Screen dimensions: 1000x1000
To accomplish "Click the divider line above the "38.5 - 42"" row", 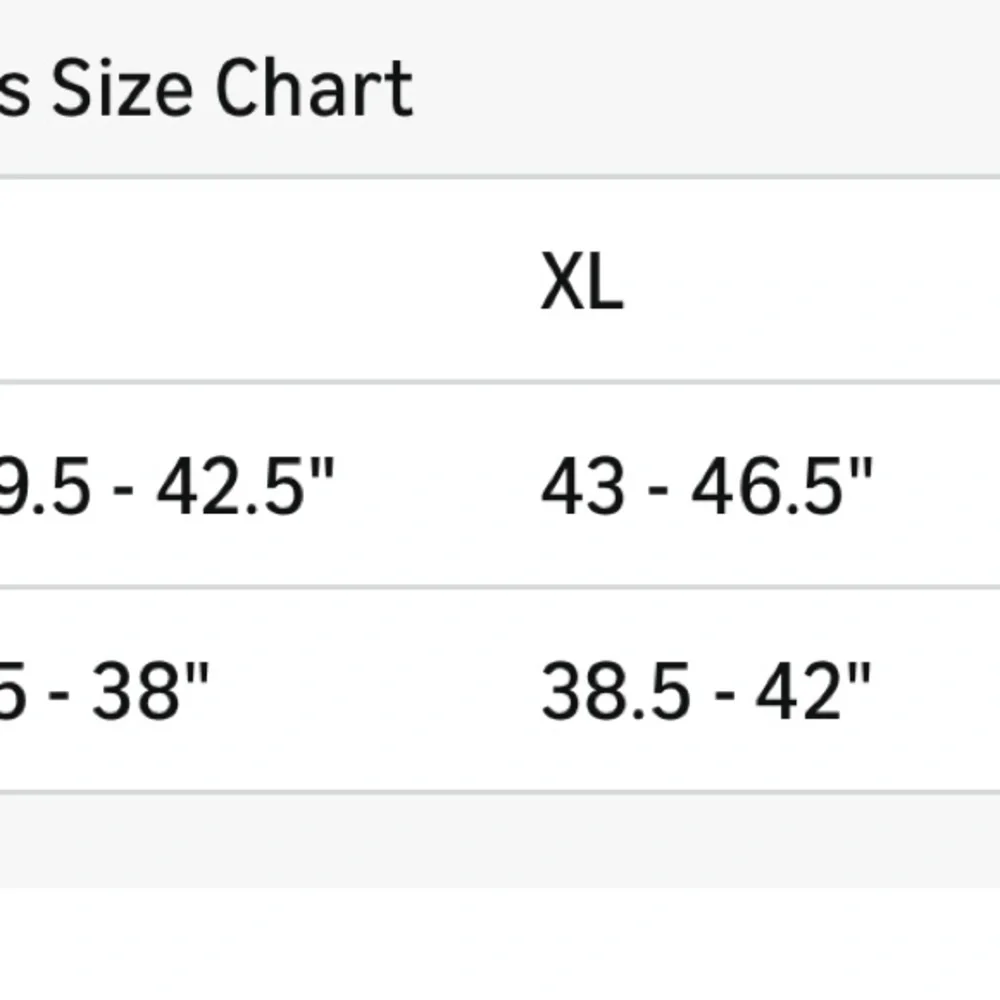I will click(500, 587).
